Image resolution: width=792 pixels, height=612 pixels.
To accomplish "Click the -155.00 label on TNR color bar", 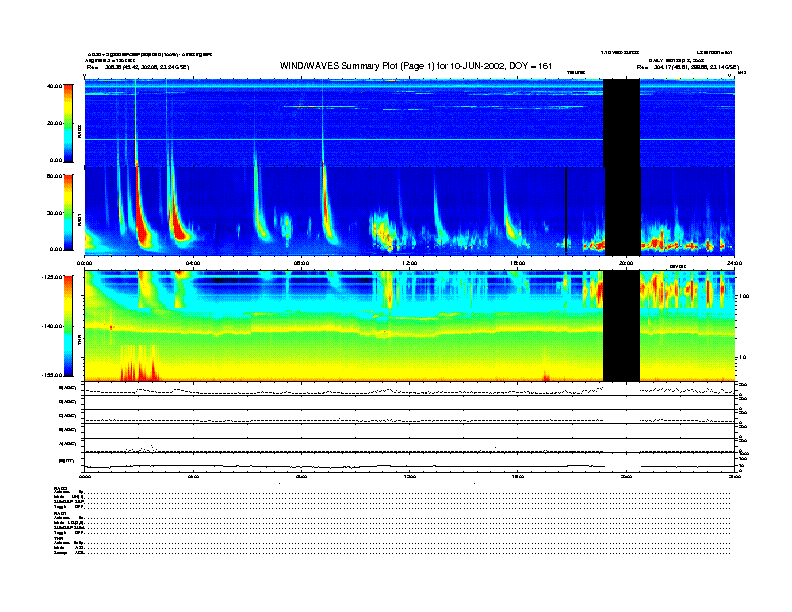I will click(52, 375).
